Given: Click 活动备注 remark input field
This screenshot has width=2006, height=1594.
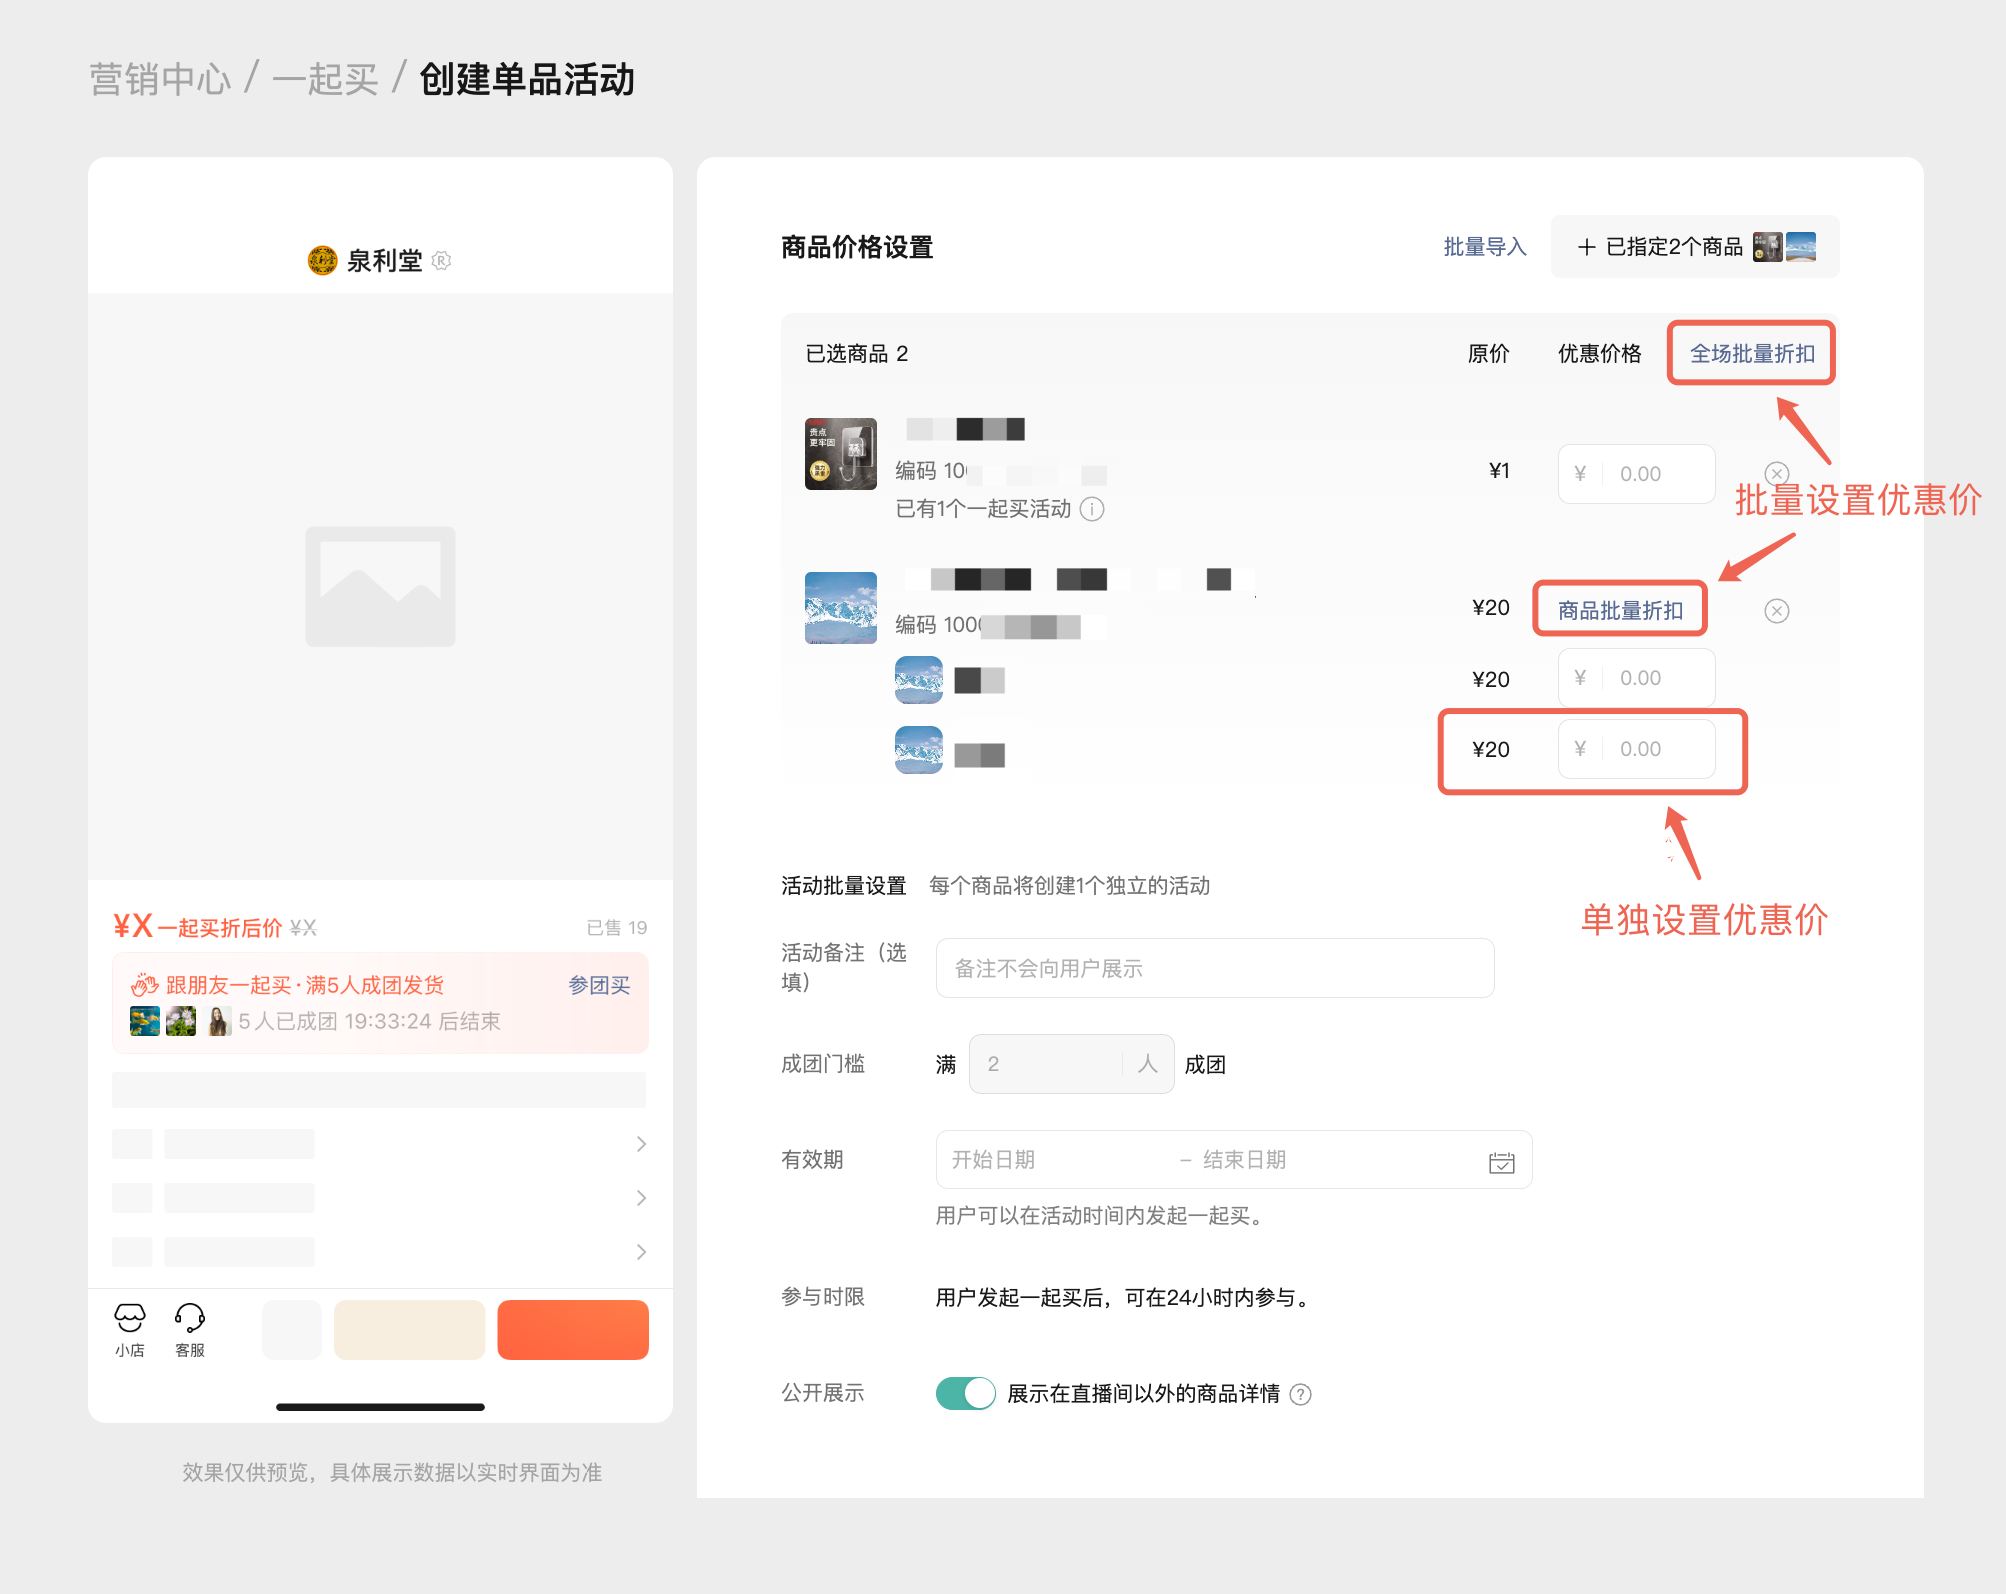Looking at the screenshot, I should [1214, 968].
